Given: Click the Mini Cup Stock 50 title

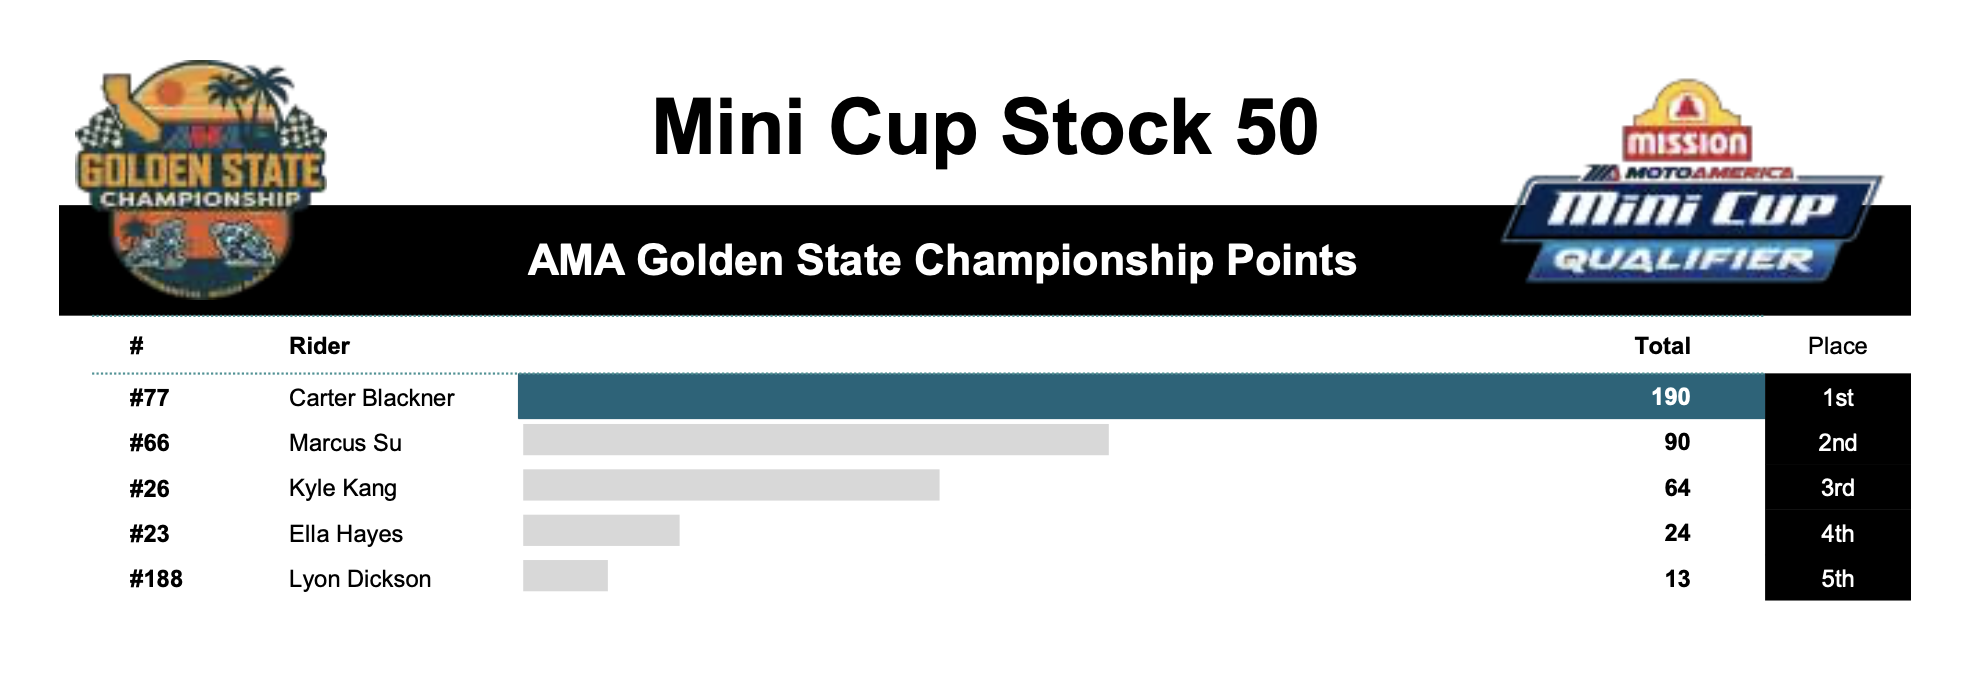Looking at the screenshot, I should [x=985, y=128].
